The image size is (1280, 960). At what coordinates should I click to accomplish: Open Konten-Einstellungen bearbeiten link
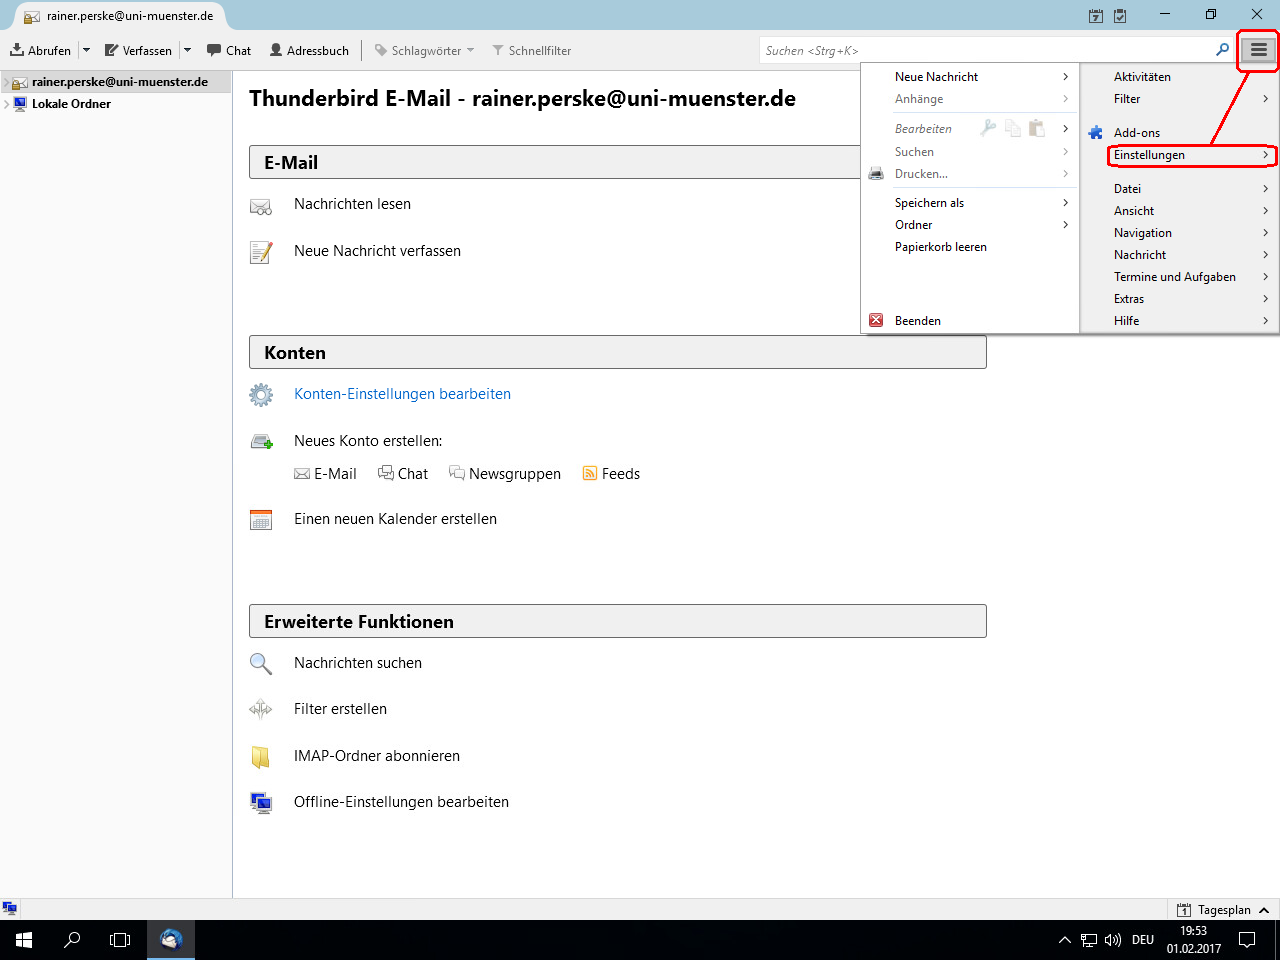pyautogui.click(x=402, y=394)
